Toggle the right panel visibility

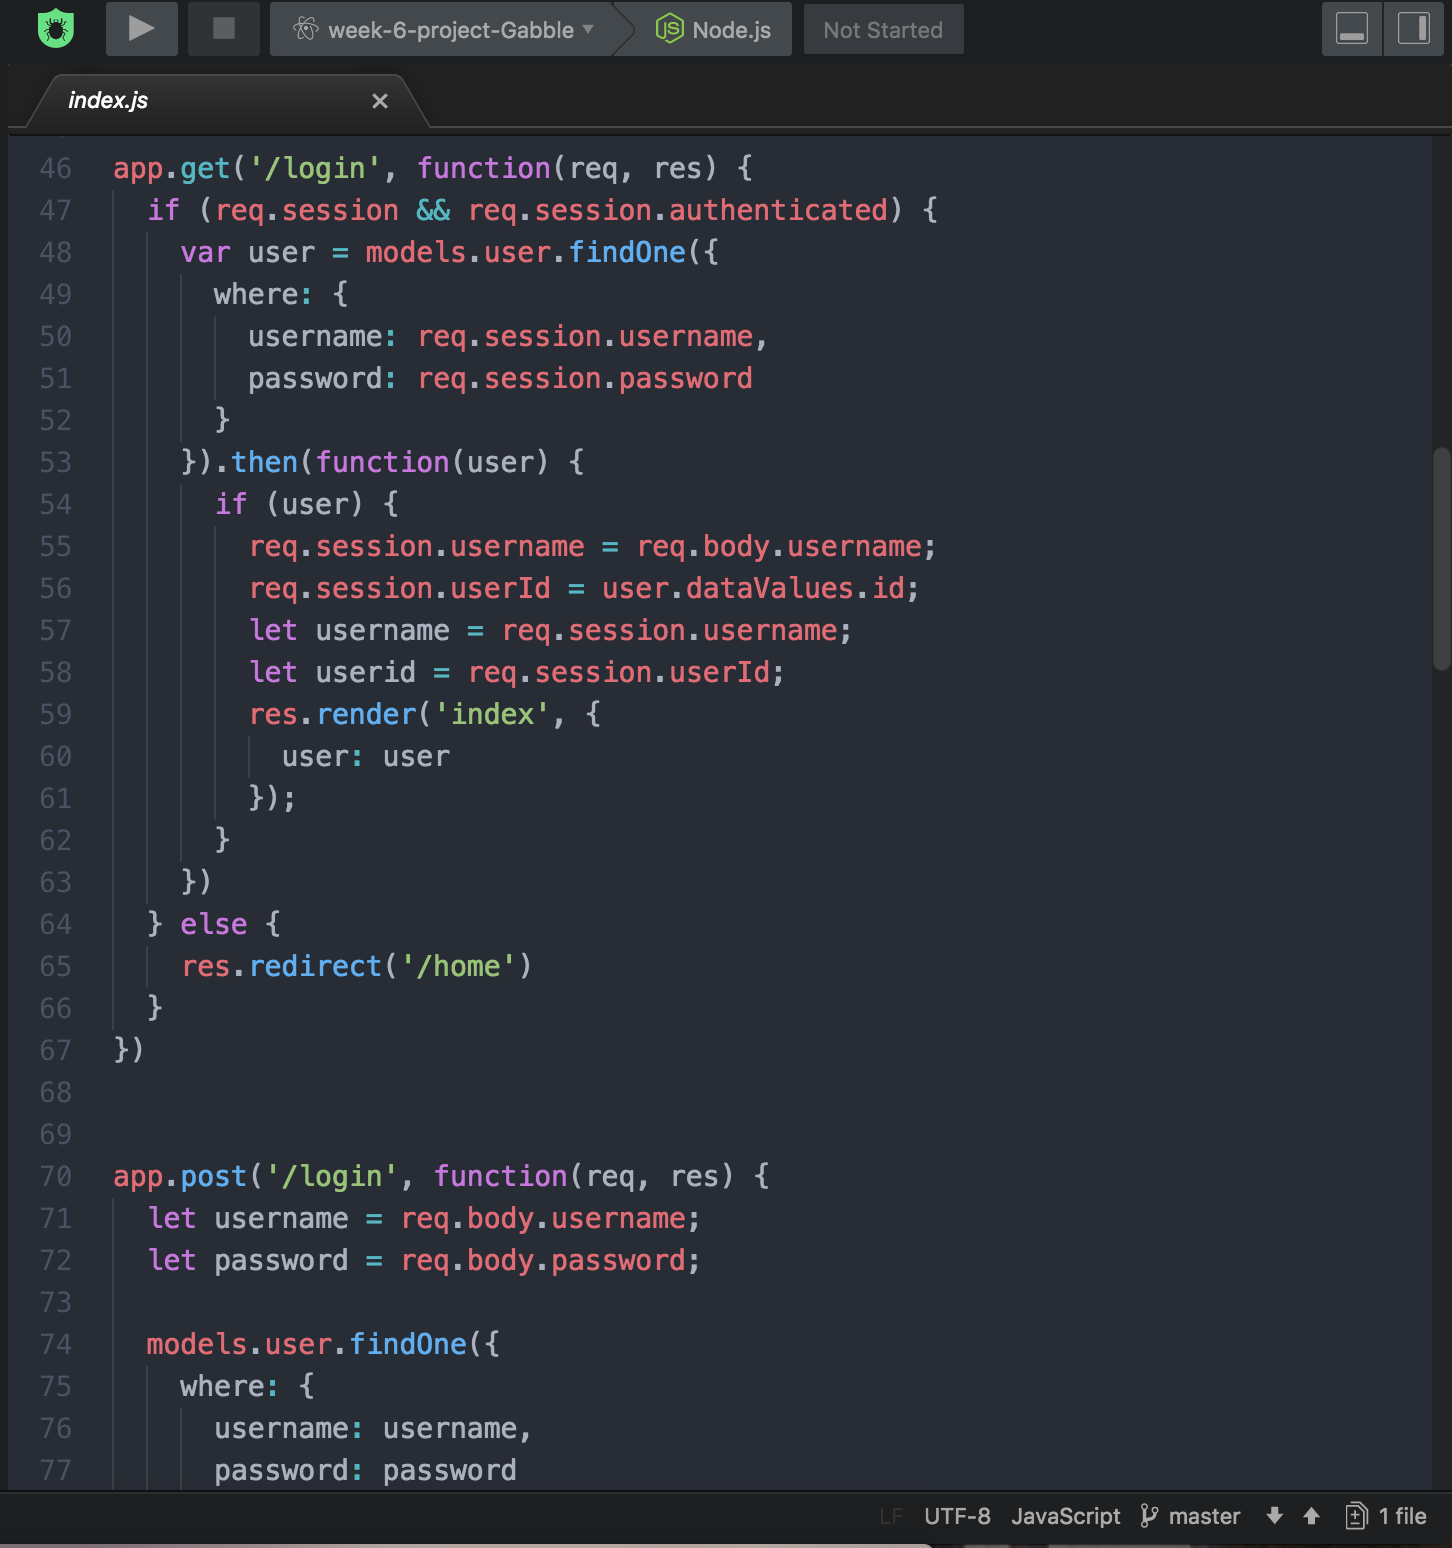tap(1413, 29)
